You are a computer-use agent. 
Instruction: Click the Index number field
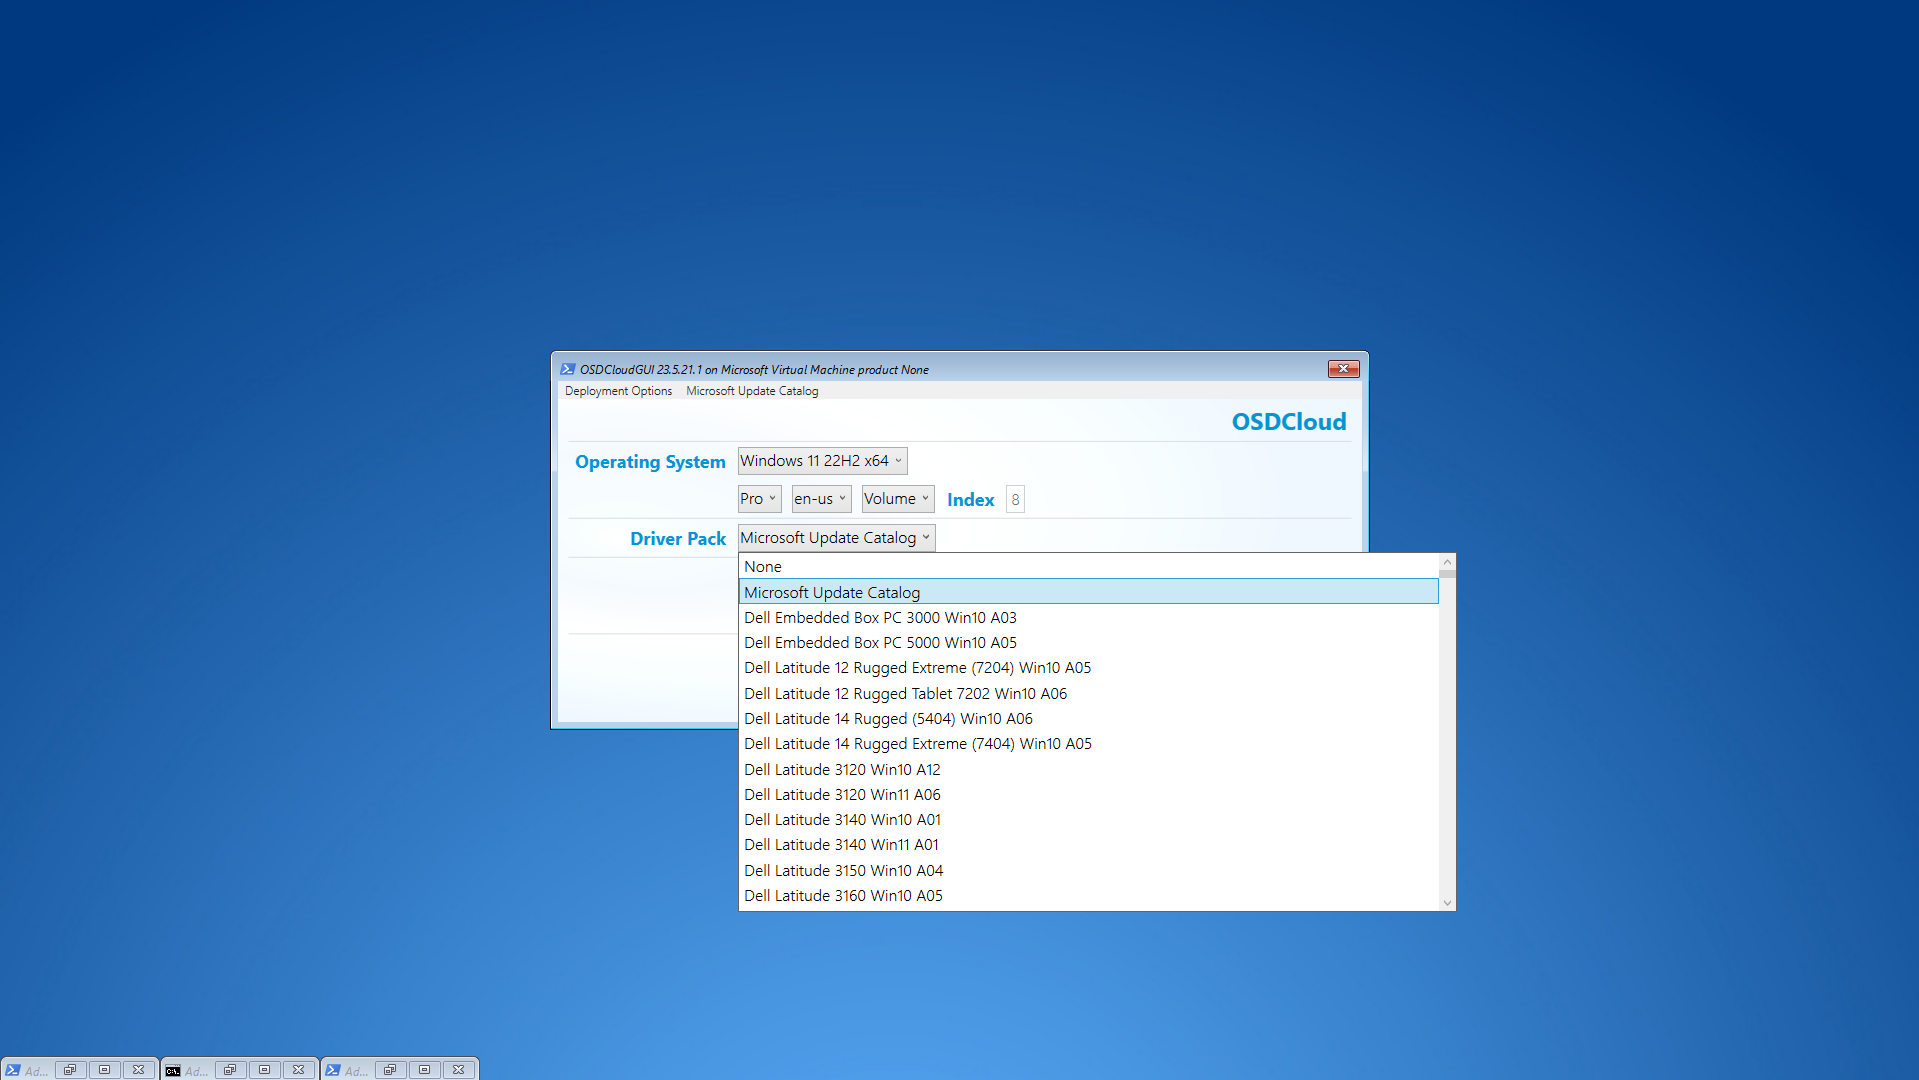coord(1015,500)
